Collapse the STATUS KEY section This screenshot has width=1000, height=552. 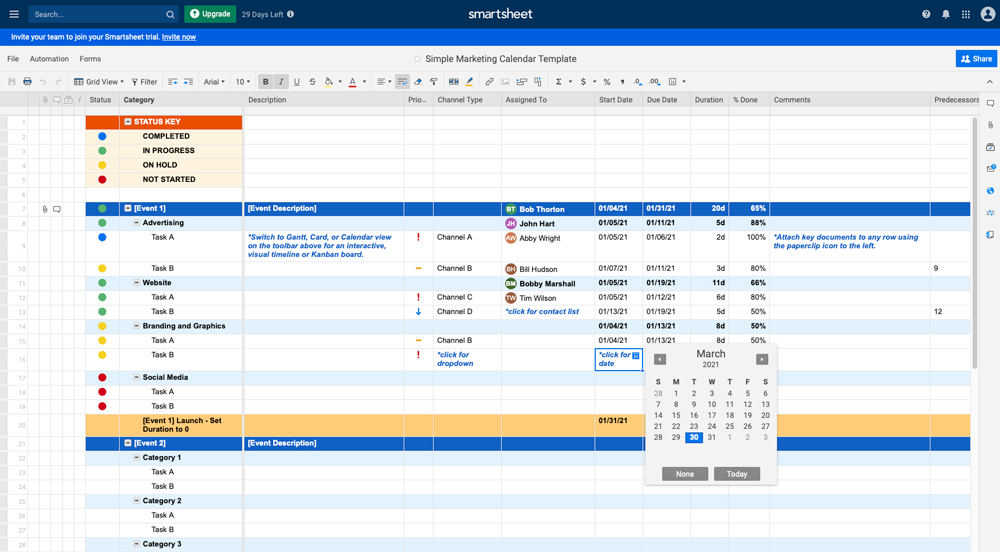coord(128,122)
